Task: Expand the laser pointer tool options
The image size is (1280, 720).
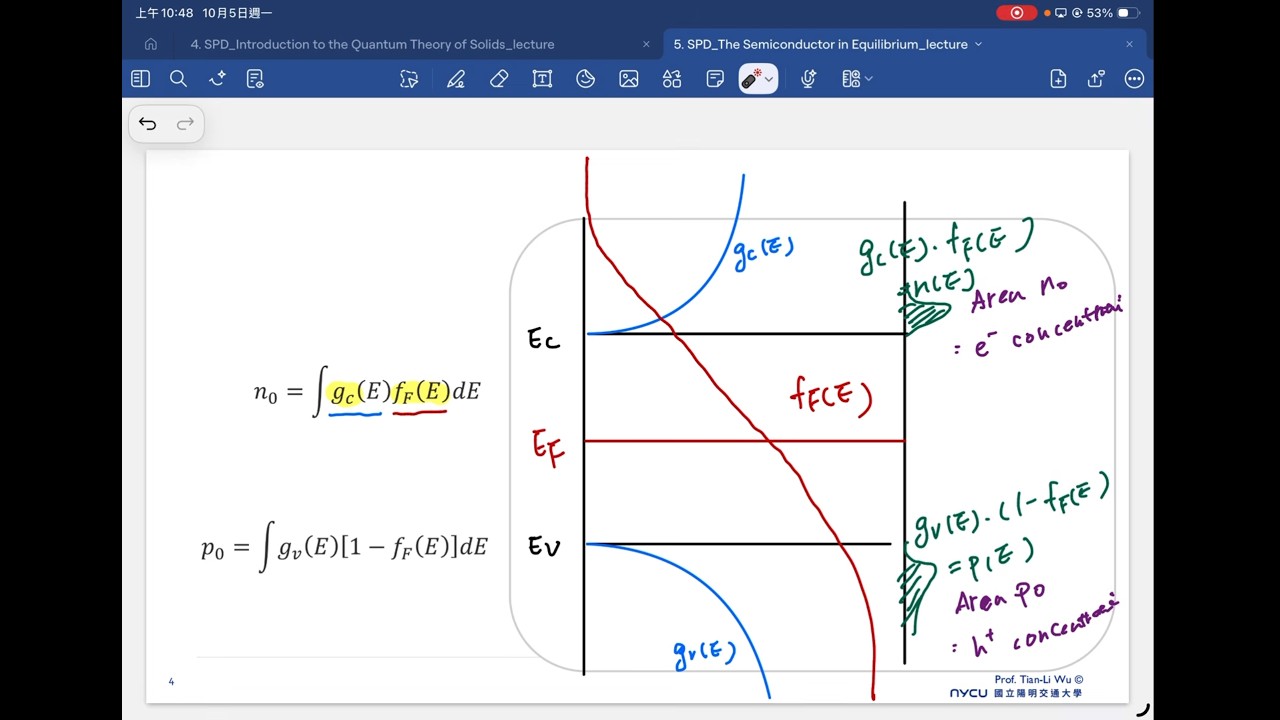Action: 769,79
